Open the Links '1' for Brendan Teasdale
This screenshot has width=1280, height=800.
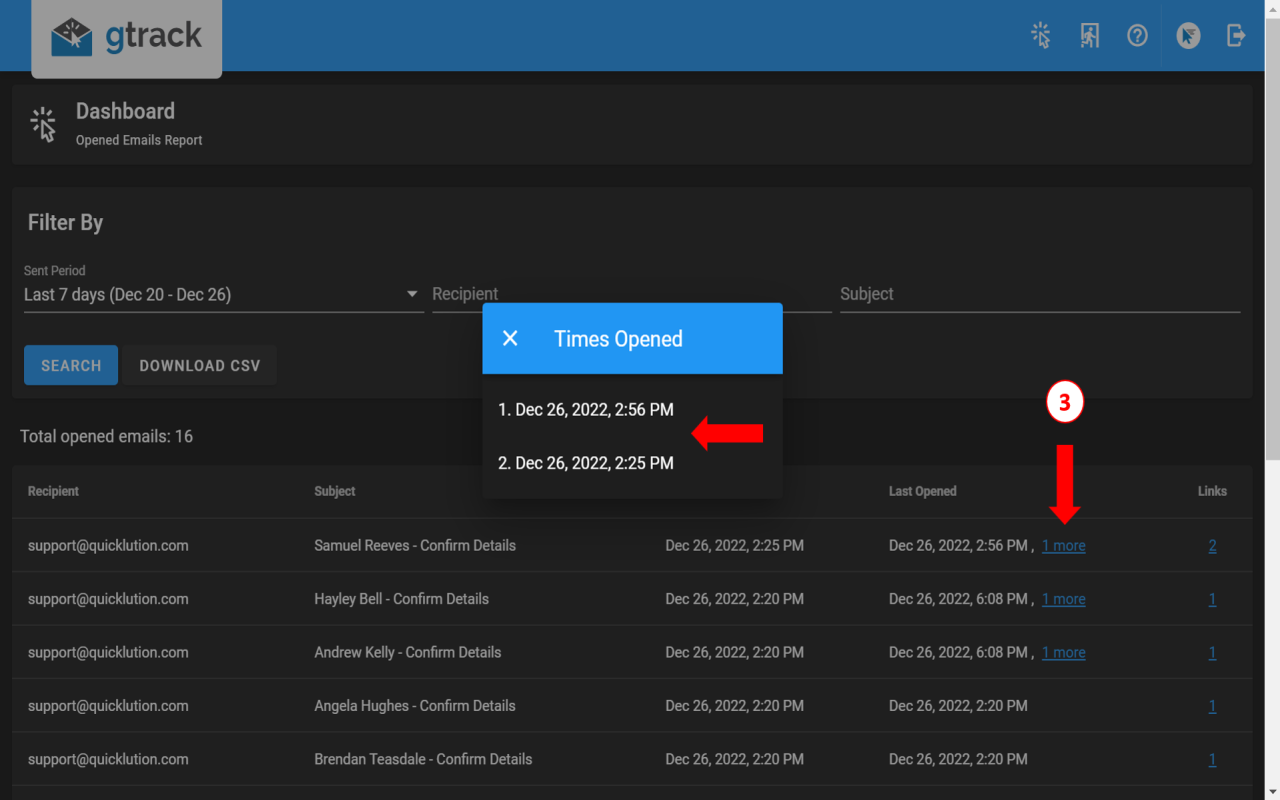pyautogui.click(x=1212, y=758)
